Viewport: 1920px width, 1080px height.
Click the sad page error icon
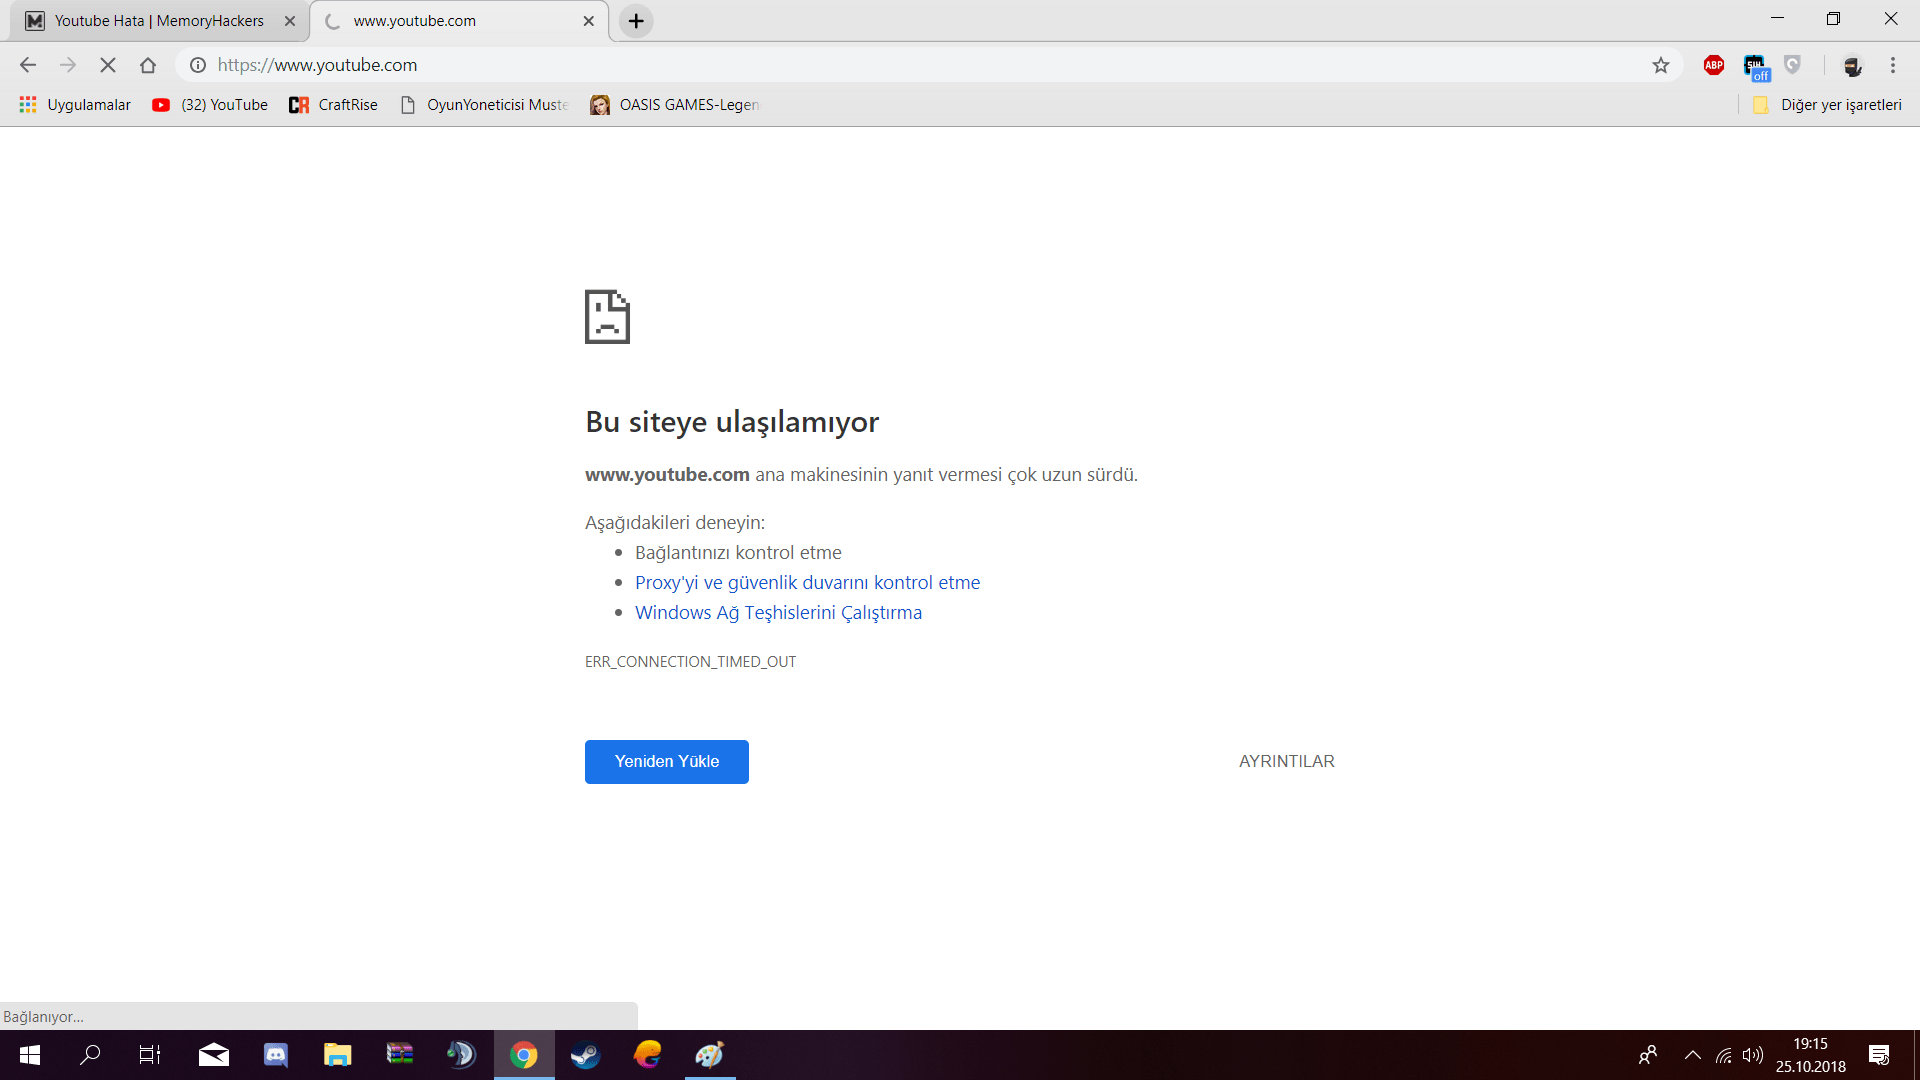coord(607,317)
